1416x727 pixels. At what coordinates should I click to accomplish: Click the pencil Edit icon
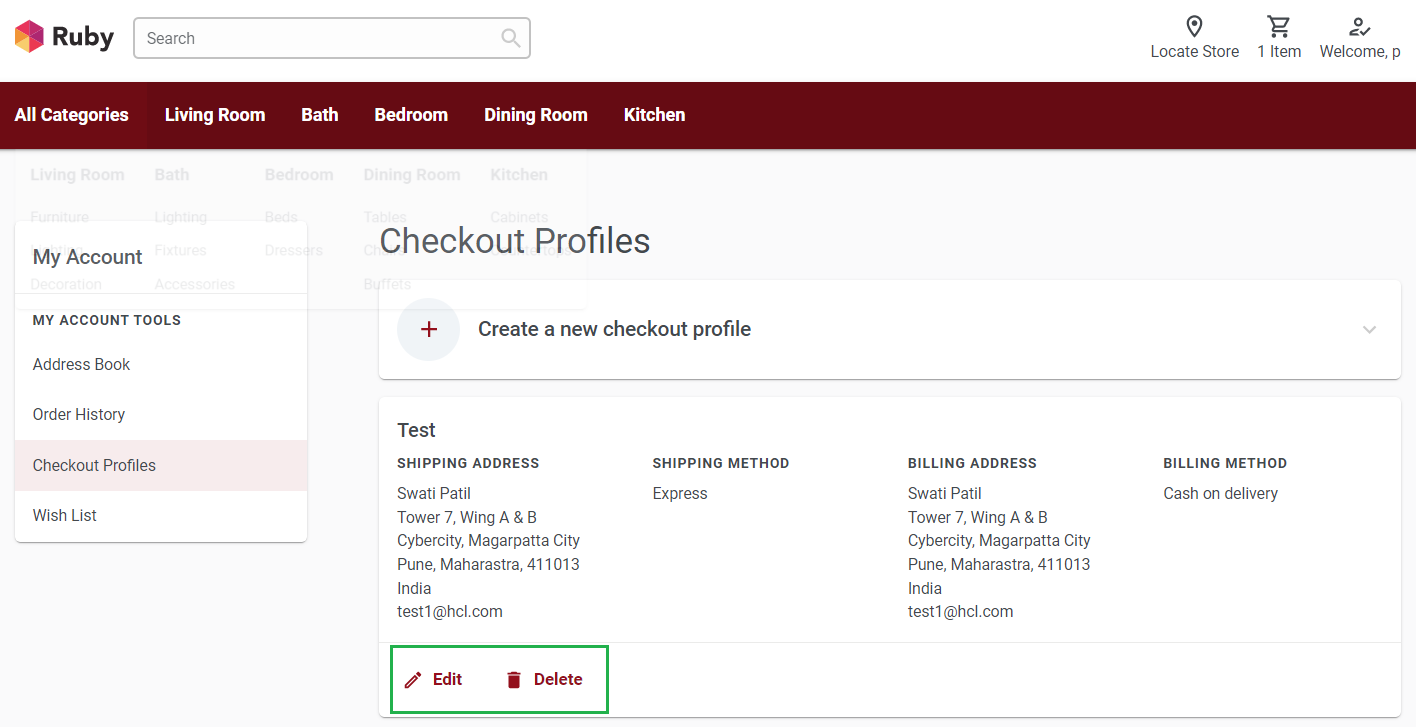point(413,680)
